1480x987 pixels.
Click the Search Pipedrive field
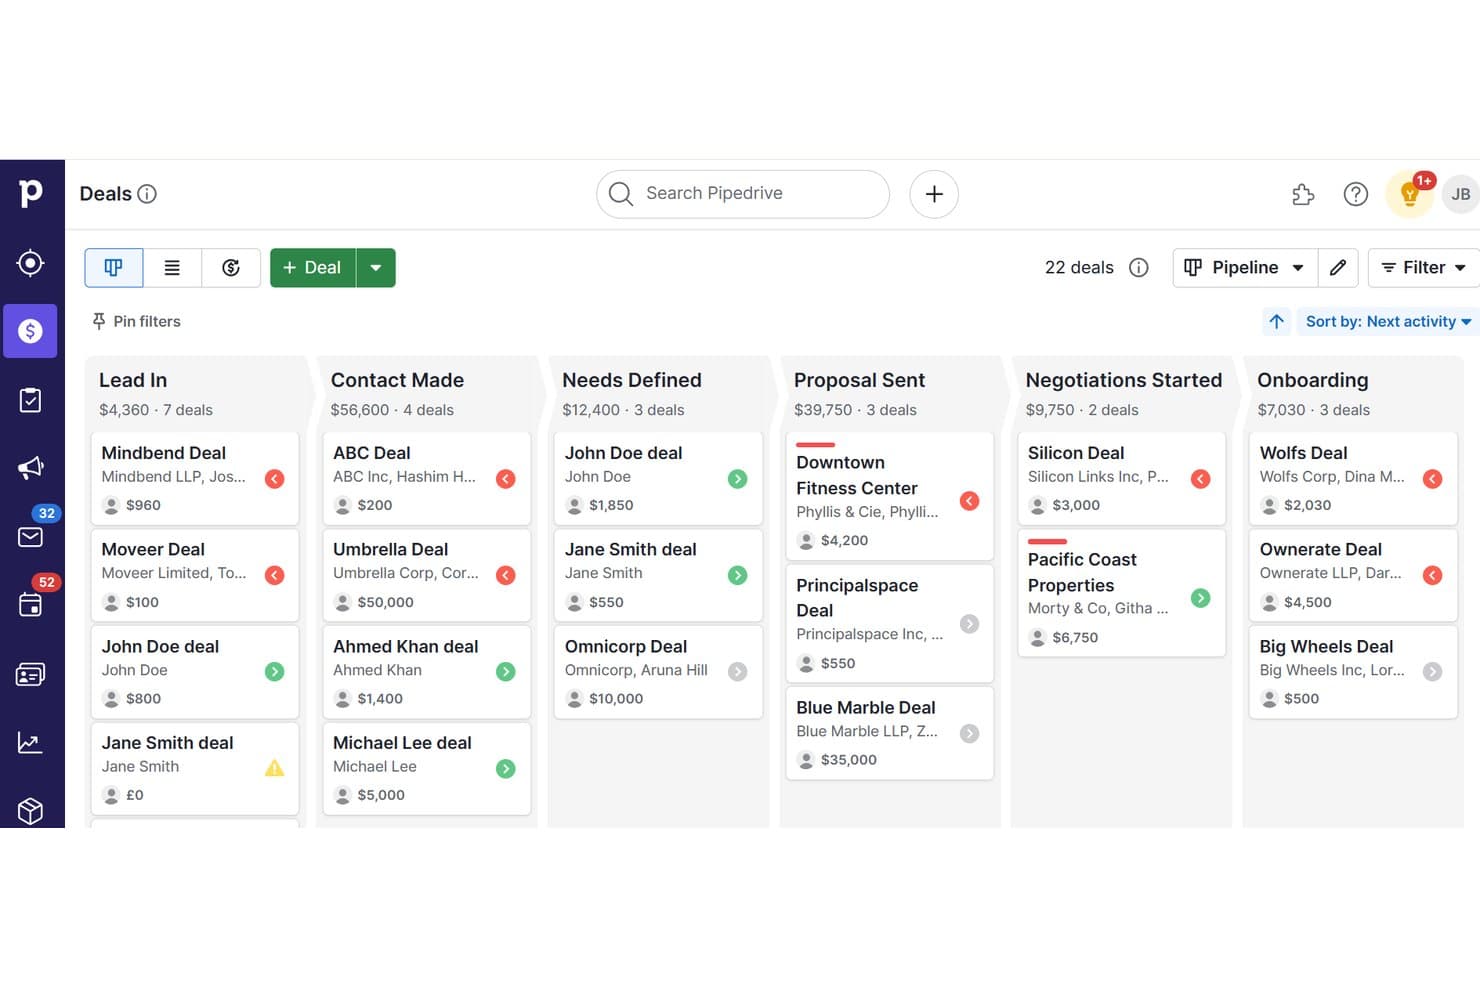point(742,194)
